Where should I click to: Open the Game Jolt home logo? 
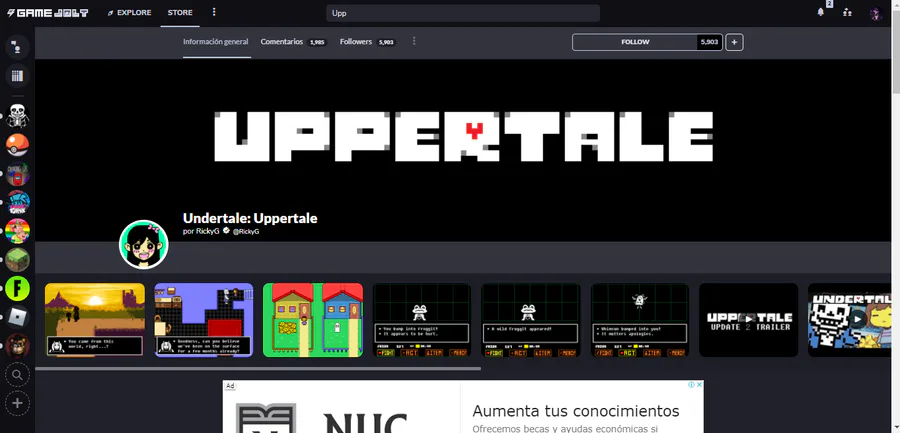(x=48, y=13)
